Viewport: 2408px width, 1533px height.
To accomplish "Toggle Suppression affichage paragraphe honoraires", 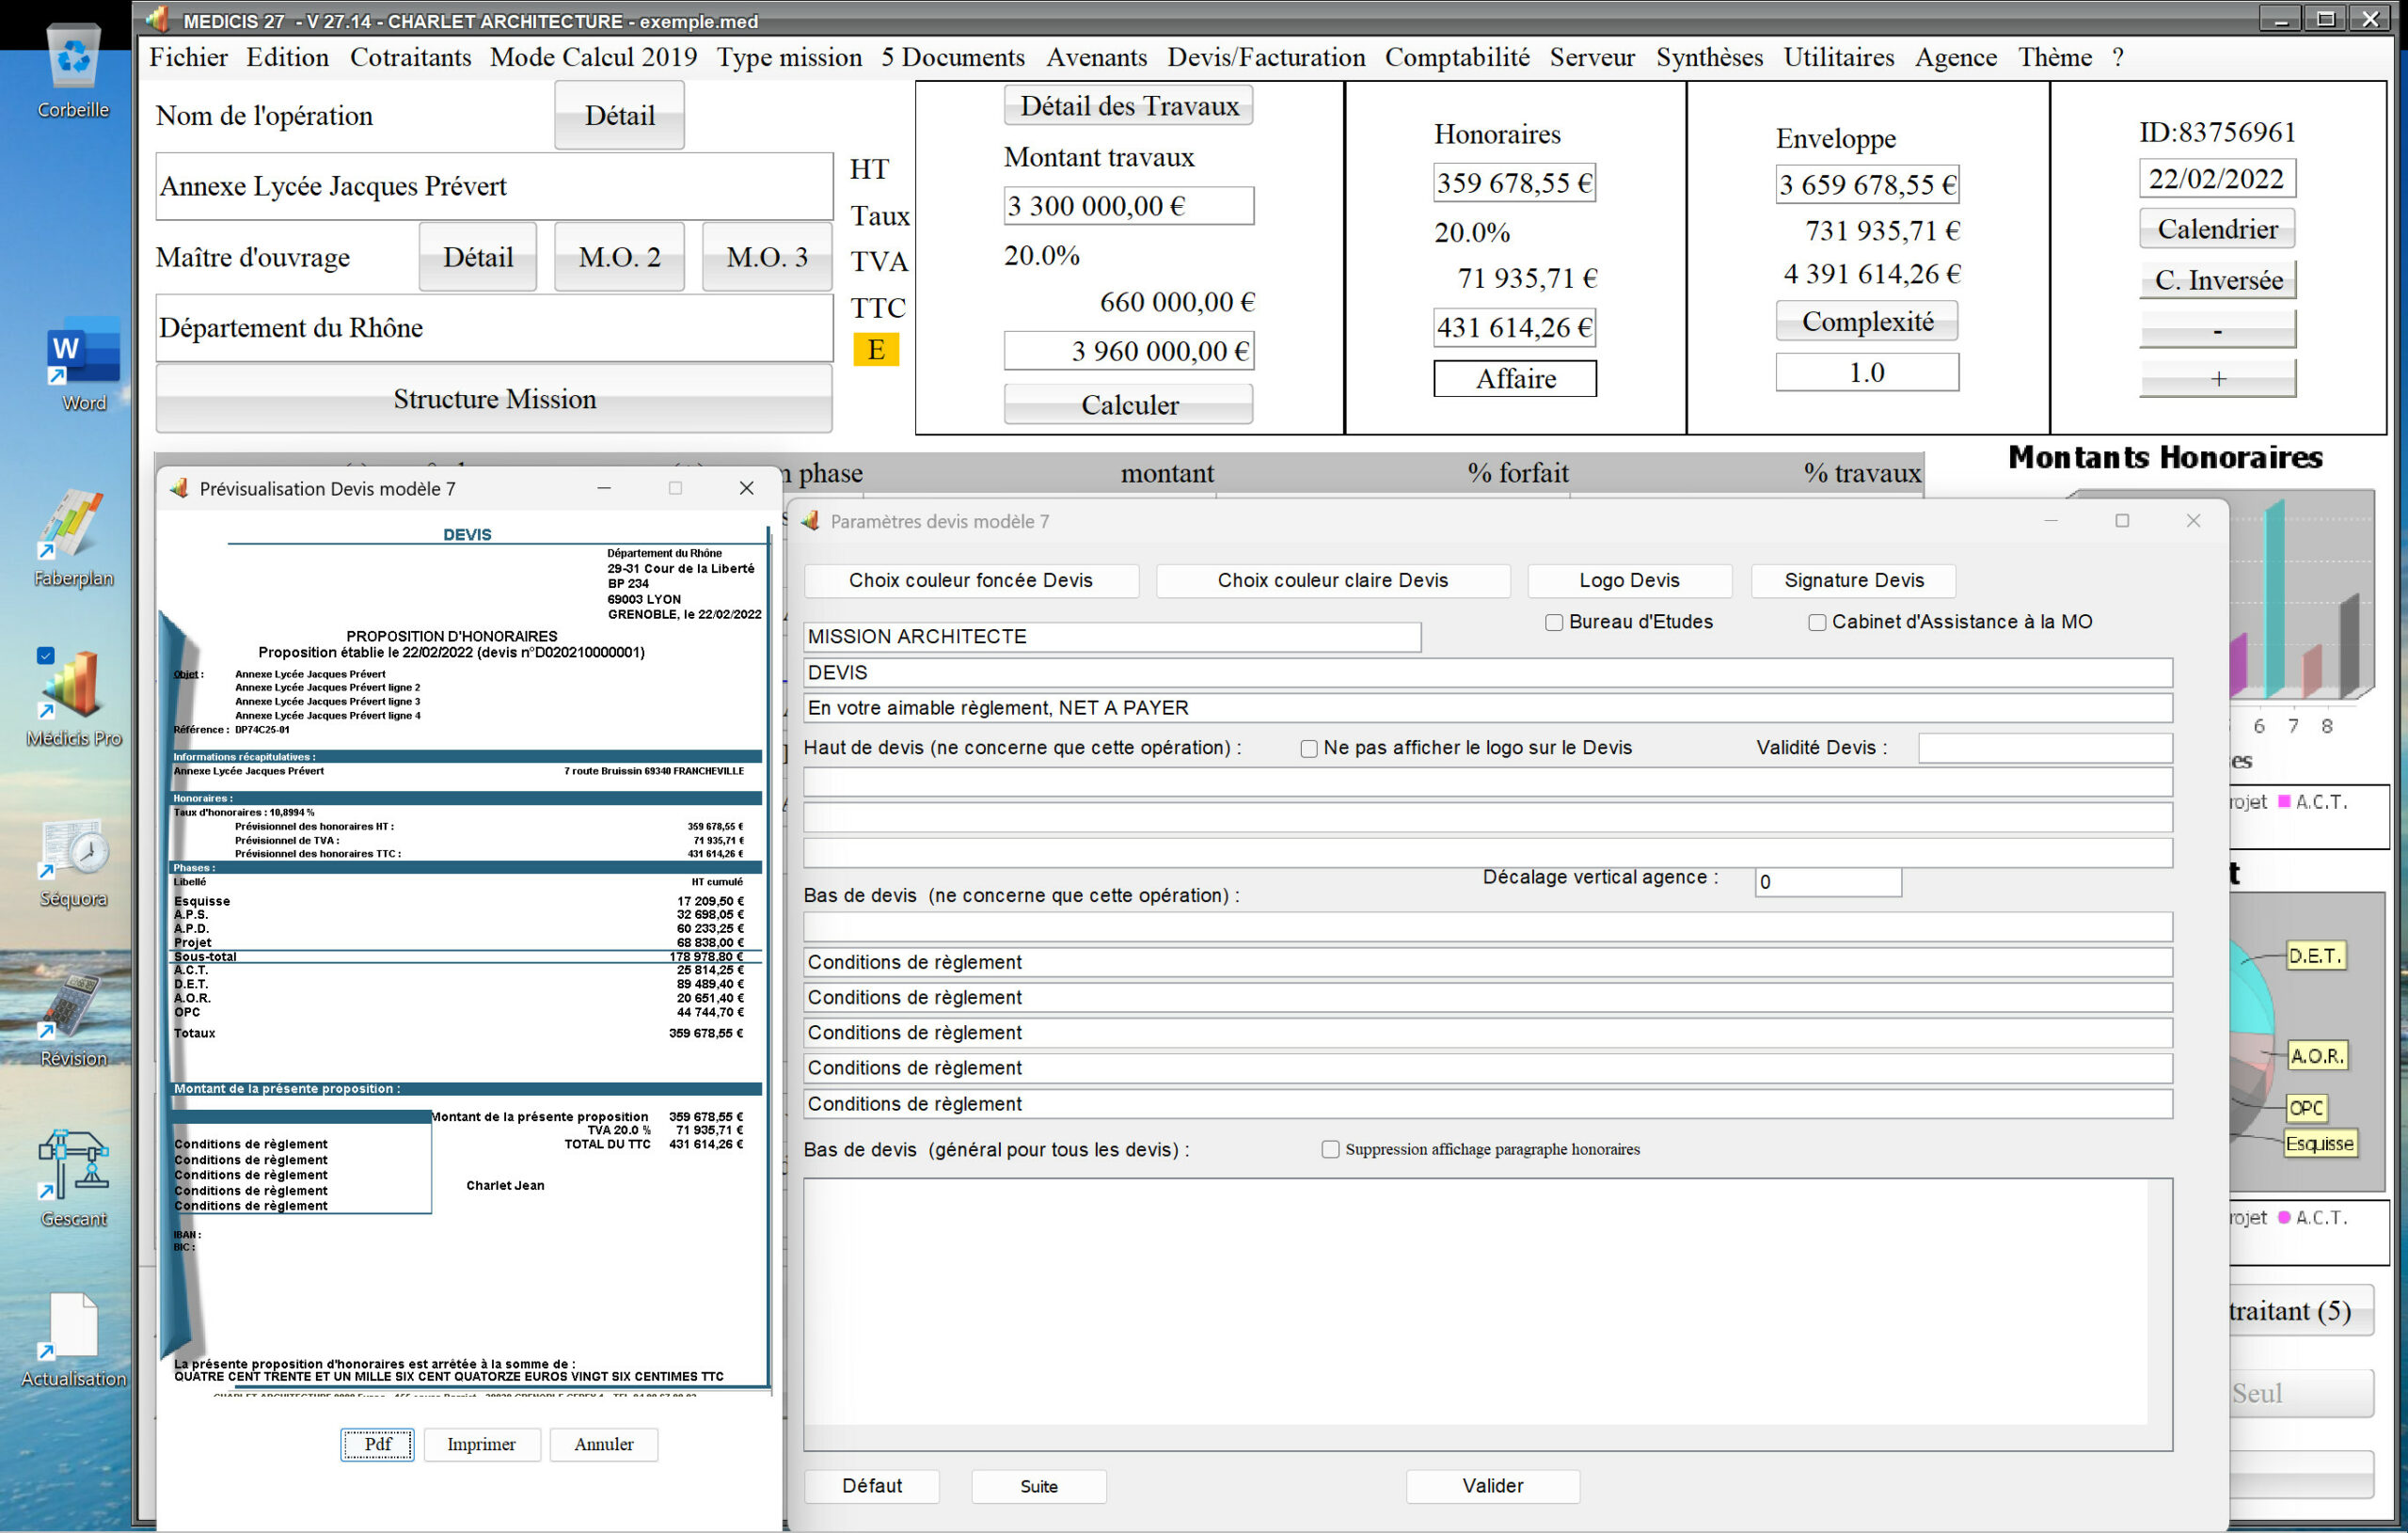I will 1330,1149.
